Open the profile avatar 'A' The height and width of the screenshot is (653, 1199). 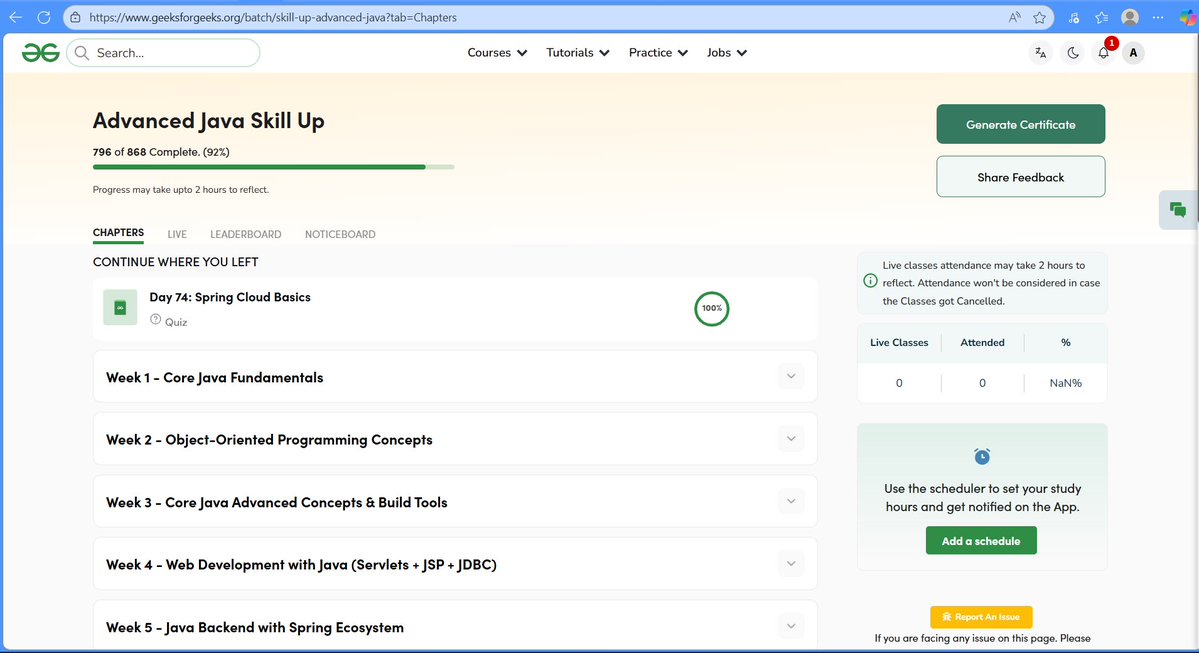[x=1133, y=53]
